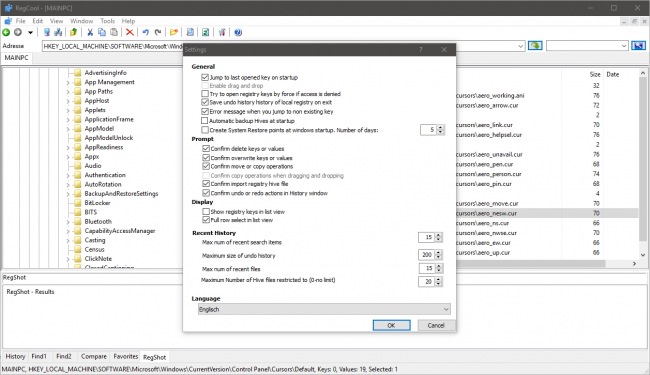Select the Bluetooth folder in tree
650x375 pixels.
98,222
